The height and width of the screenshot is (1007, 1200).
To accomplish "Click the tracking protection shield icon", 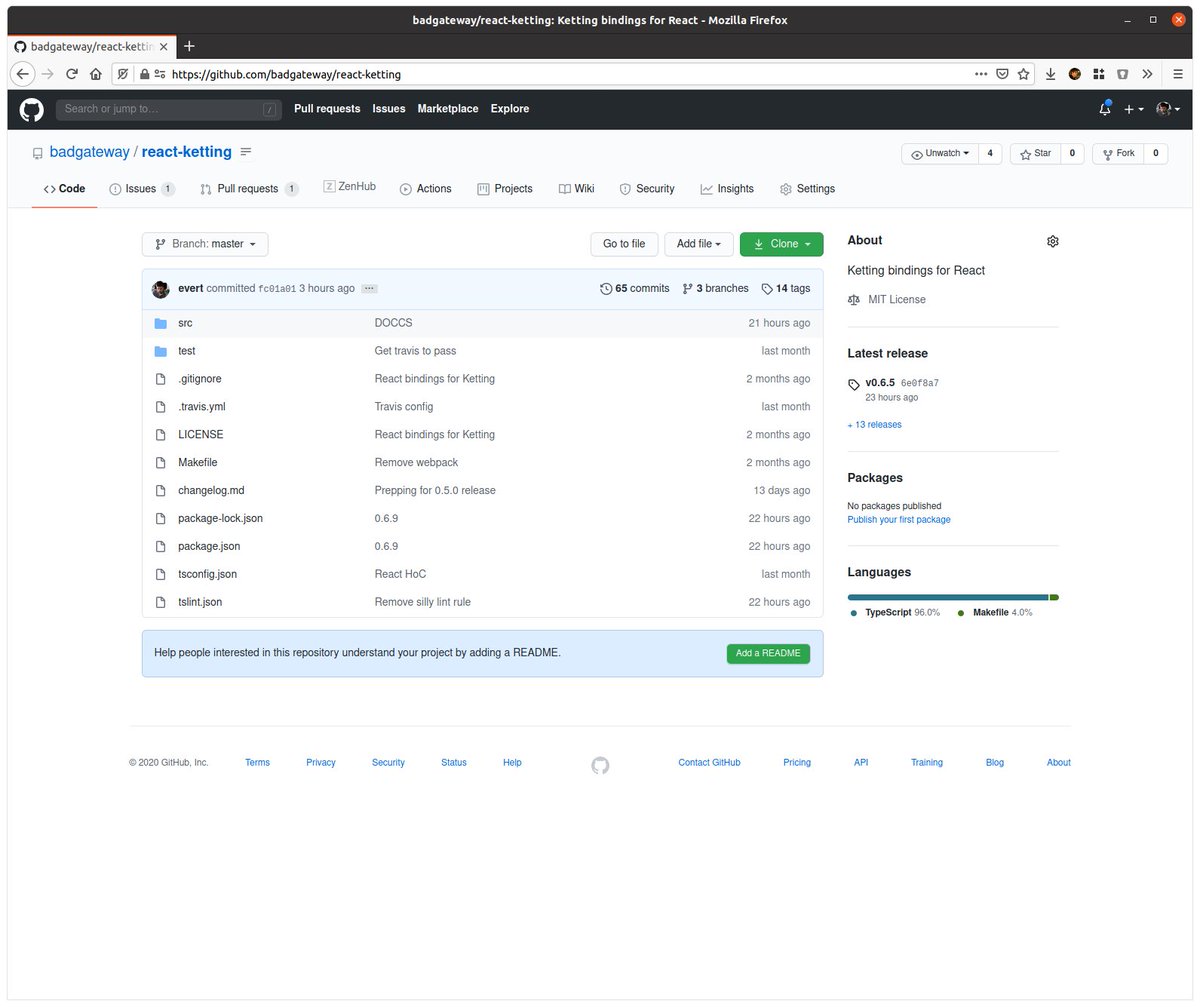I will 123,74.
